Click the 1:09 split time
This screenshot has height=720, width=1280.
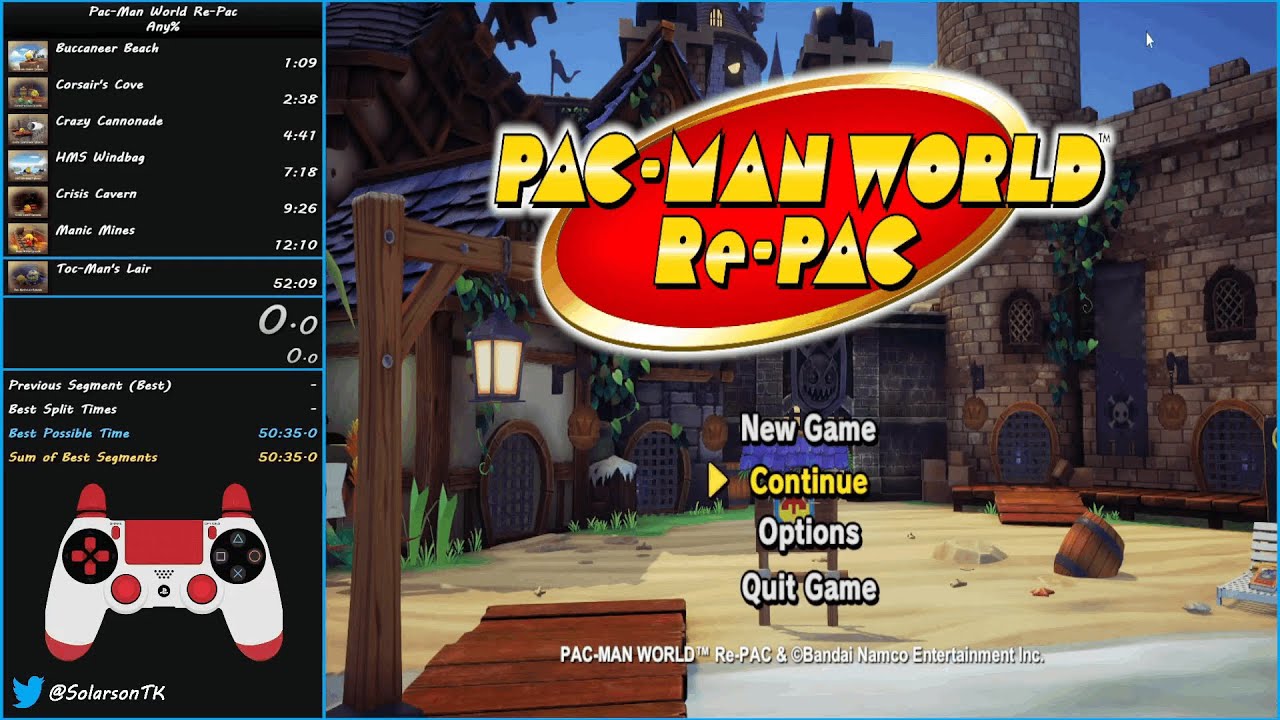pyautogui.click(x=300, y=63)
